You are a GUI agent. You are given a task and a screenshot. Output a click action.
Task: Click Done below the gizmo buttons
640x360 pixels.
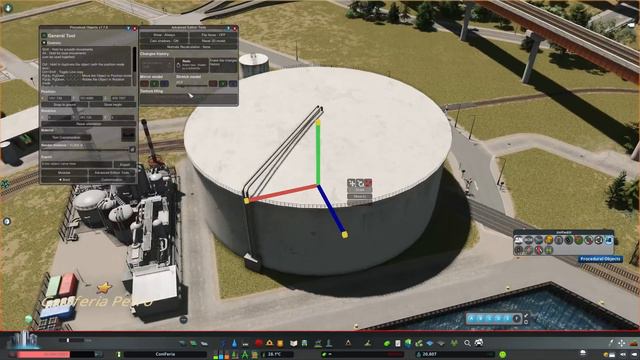[x=360, y=190]
